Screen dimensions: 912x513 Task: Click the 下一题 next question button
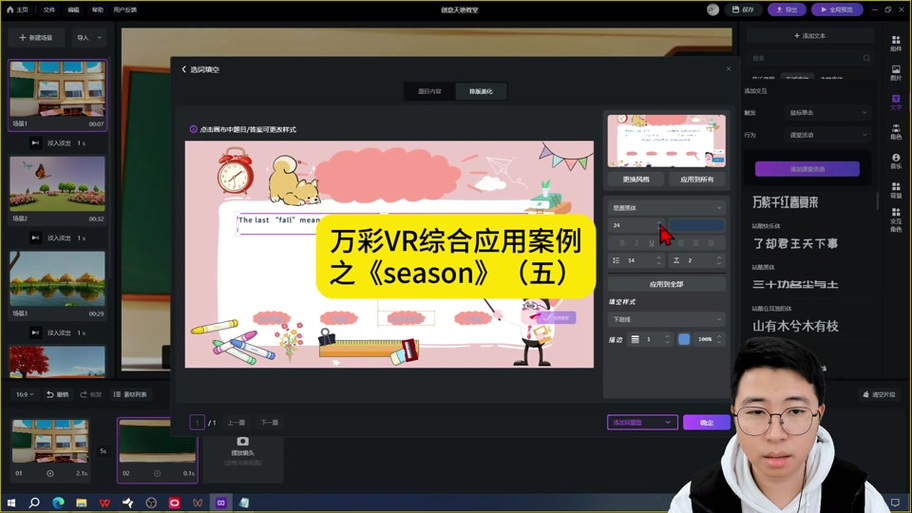click(269, 422)
